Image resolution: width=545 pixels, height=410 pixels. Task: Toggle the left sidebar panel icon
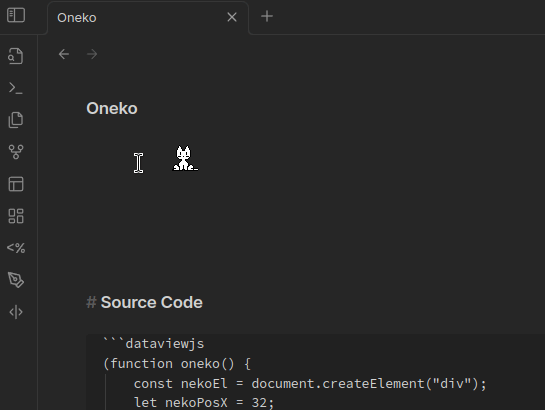16,15
